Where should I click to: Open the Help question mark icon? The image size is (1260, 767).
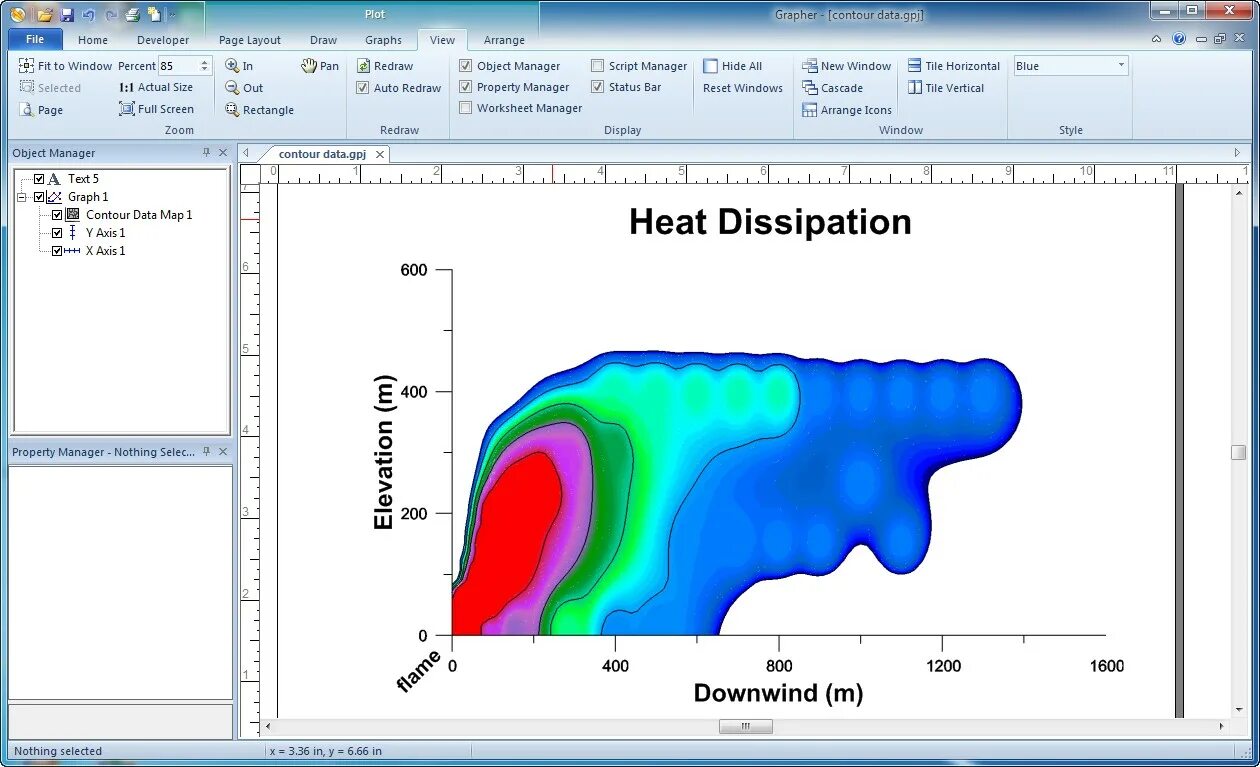tap(1179, 40)
